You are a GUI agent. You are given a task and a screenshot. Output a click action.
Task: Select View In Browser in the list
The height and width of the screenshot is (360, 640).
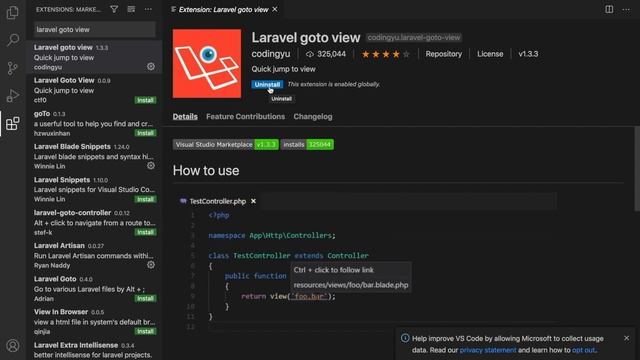click(94, 322)
